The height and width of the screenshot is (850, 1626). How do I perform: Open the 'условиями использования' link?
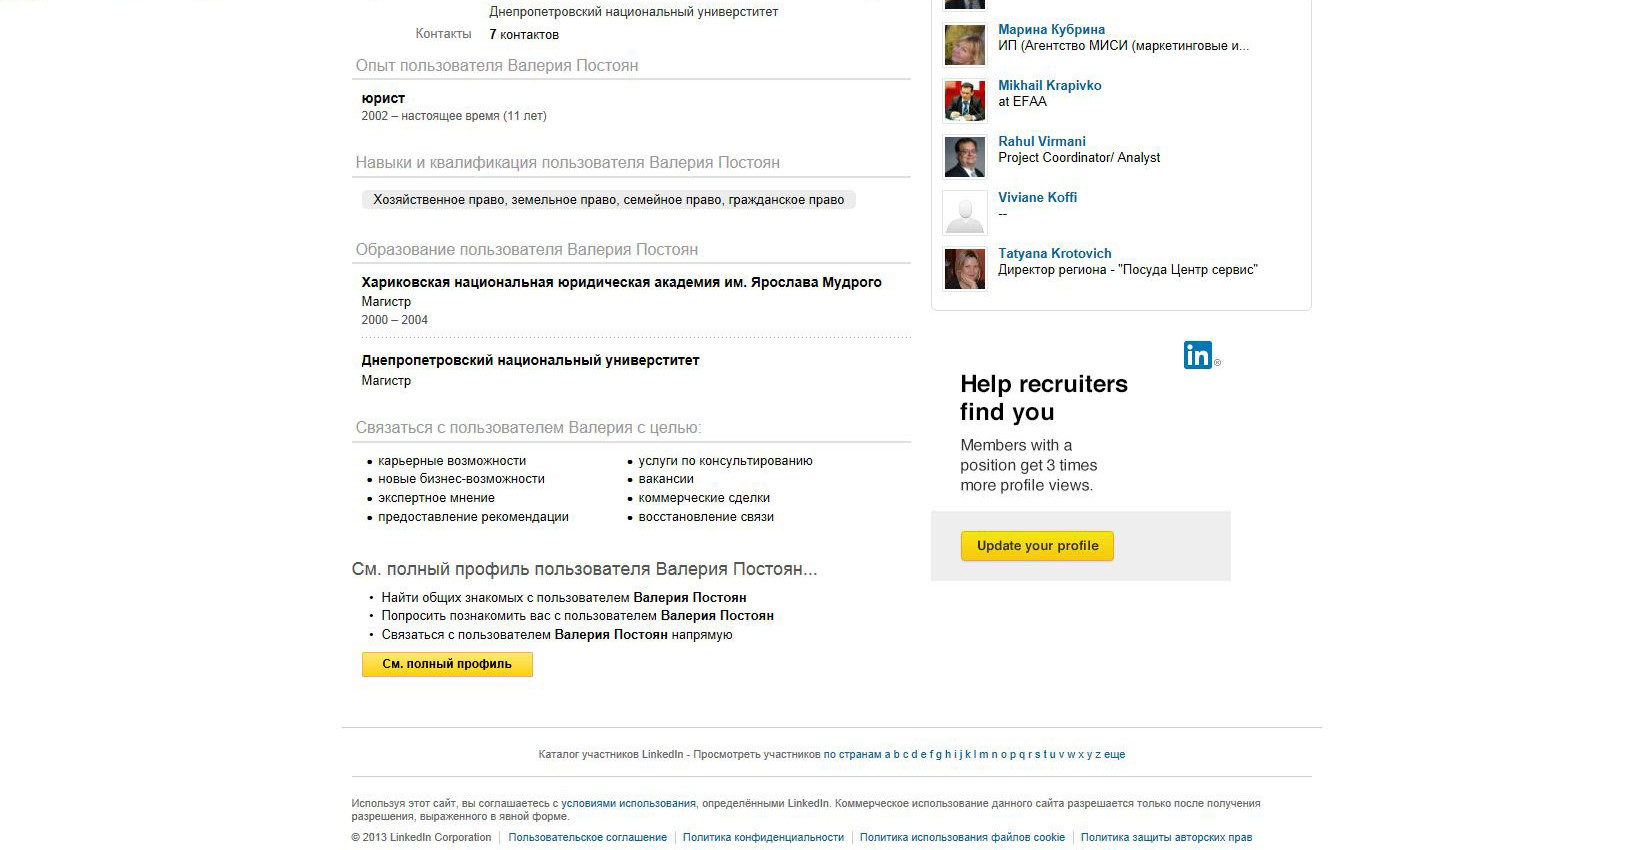[628, 804]
